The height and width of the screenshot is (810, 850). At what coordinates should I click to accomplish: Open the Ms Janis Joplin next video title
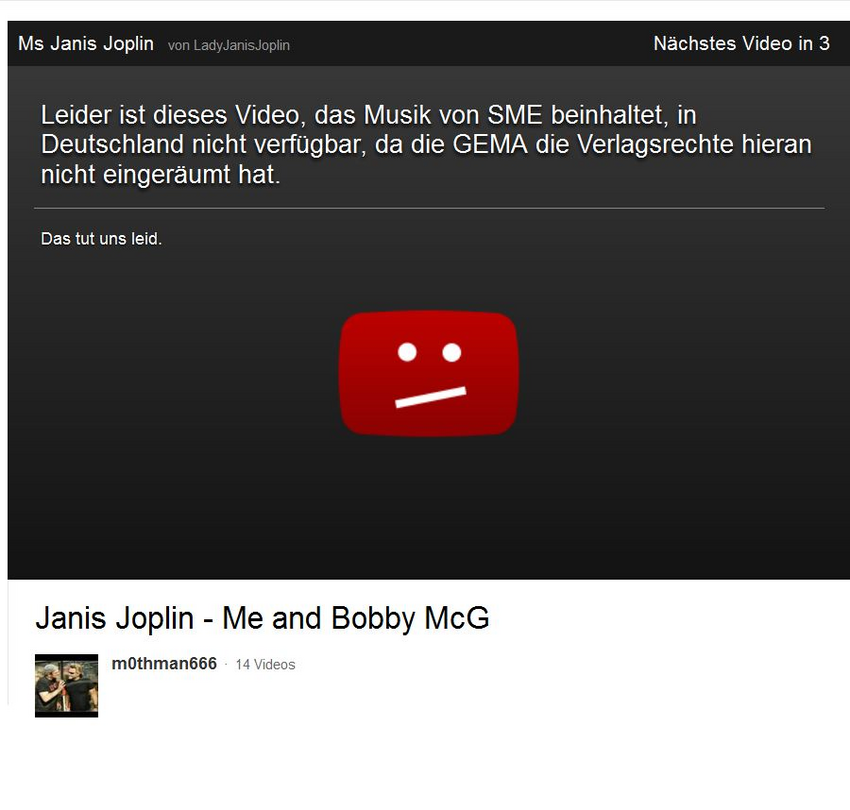86,43
